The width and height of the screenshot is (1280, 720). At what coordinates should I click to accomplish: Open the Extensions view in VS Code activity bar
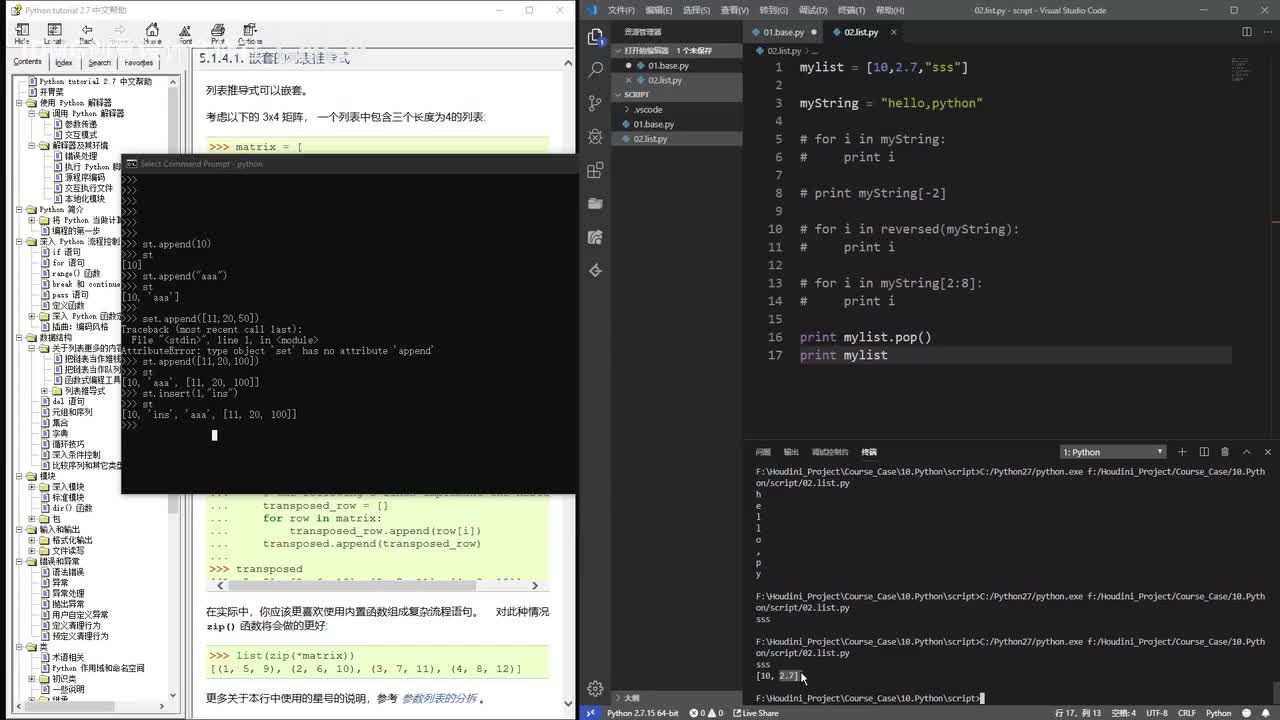[x=596, y=170]
